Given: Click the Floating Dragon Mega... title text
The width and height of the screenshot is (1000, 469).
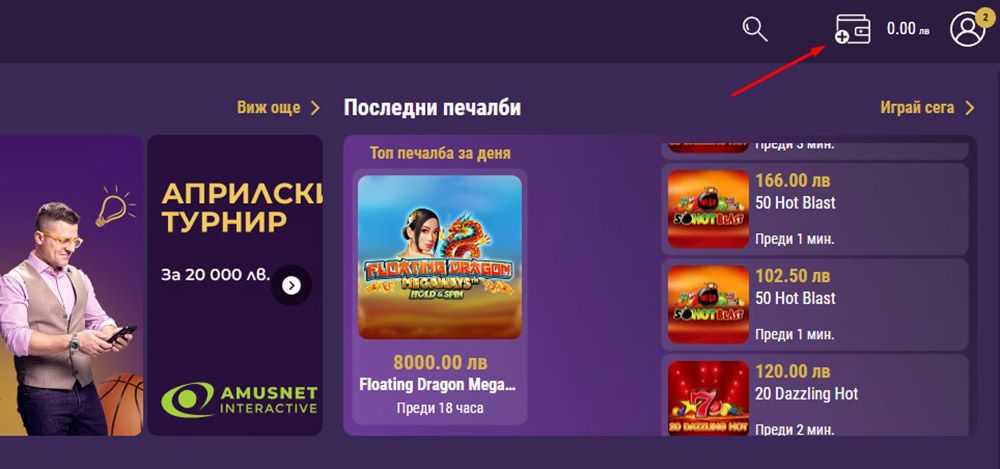Looking at the screenshot, I should pyautogui.click(x=438, y=385).
